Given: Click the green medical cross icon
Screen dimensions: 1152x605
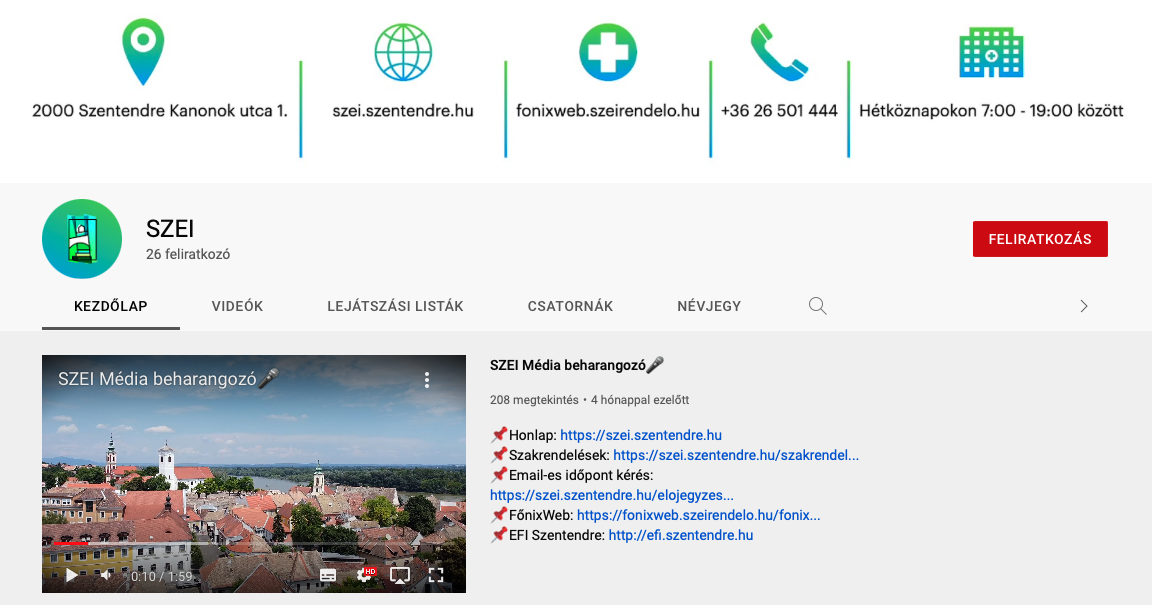Looking at the screenshot, I should 608,52.
